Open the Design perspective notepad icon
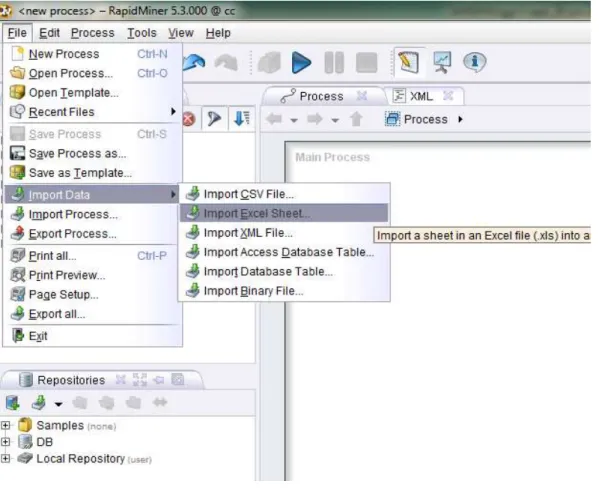 [408, 62]
